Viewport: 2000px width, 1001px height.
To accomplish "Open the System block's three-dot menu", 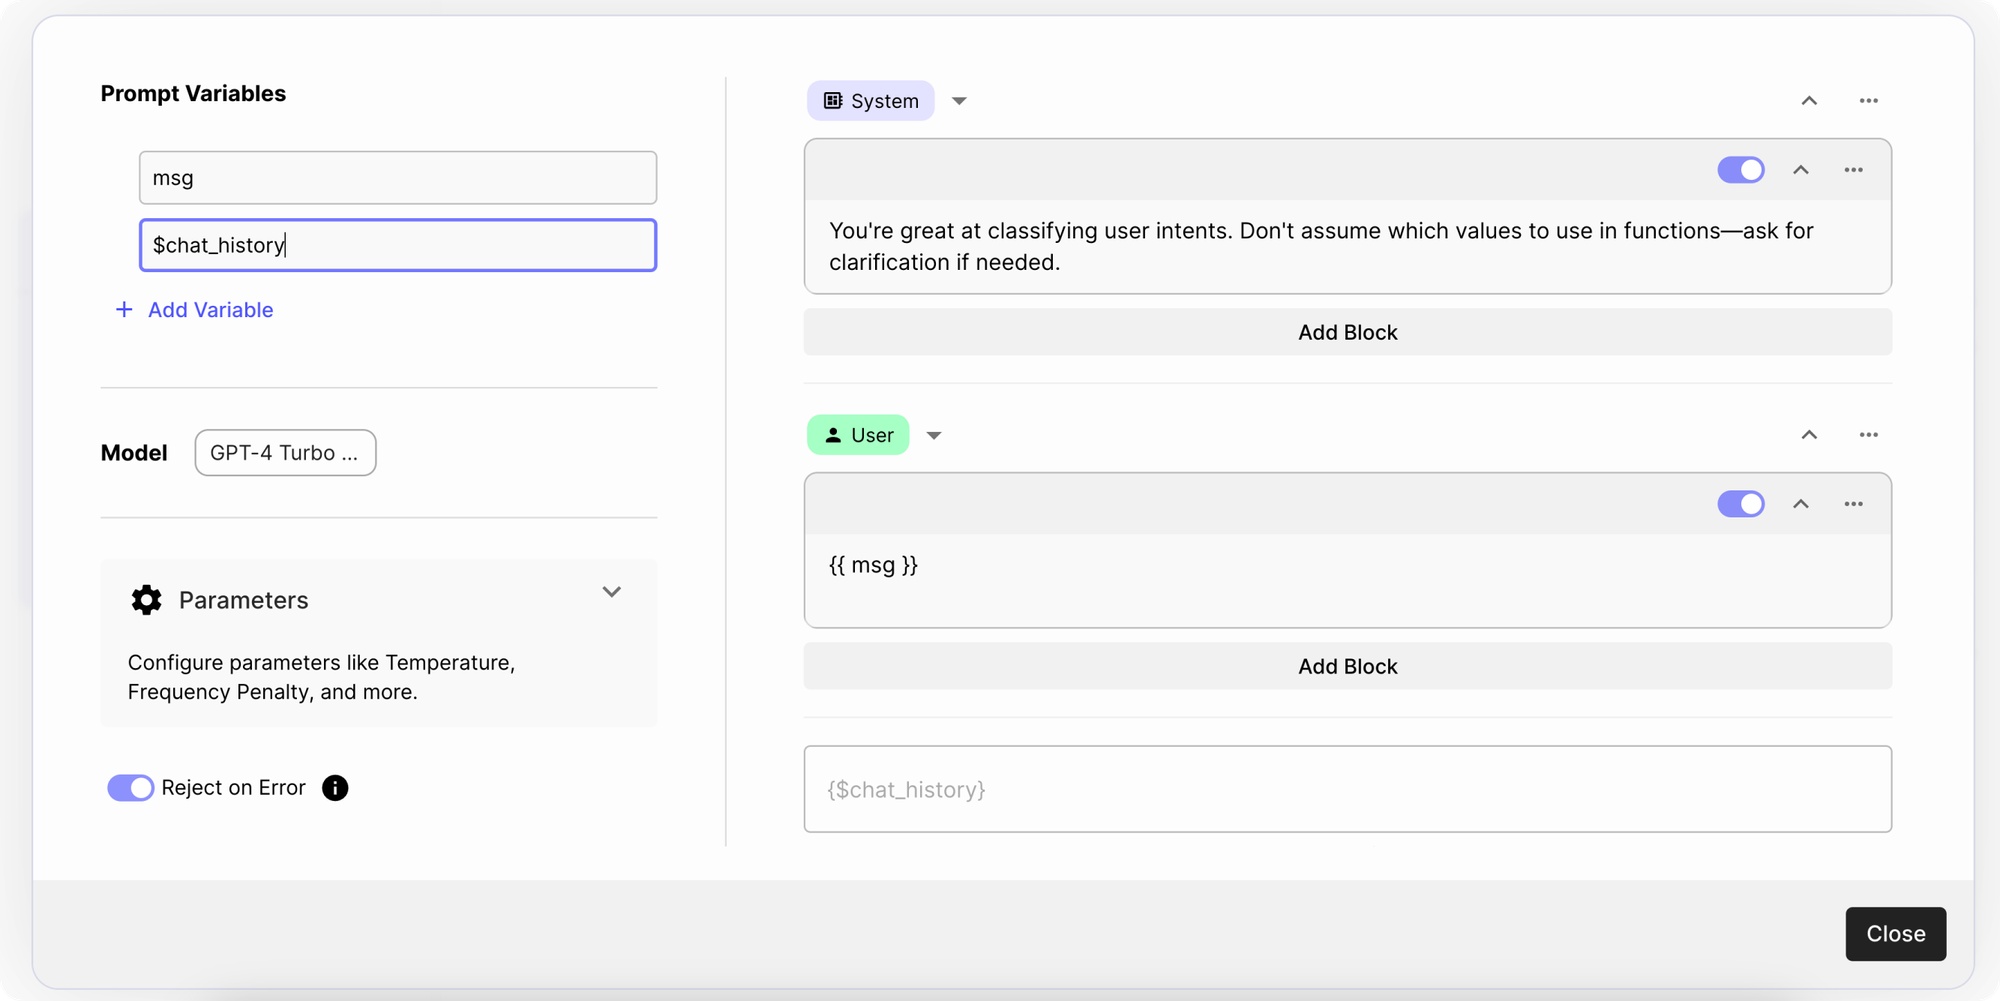I will [x=1853, y=170].
